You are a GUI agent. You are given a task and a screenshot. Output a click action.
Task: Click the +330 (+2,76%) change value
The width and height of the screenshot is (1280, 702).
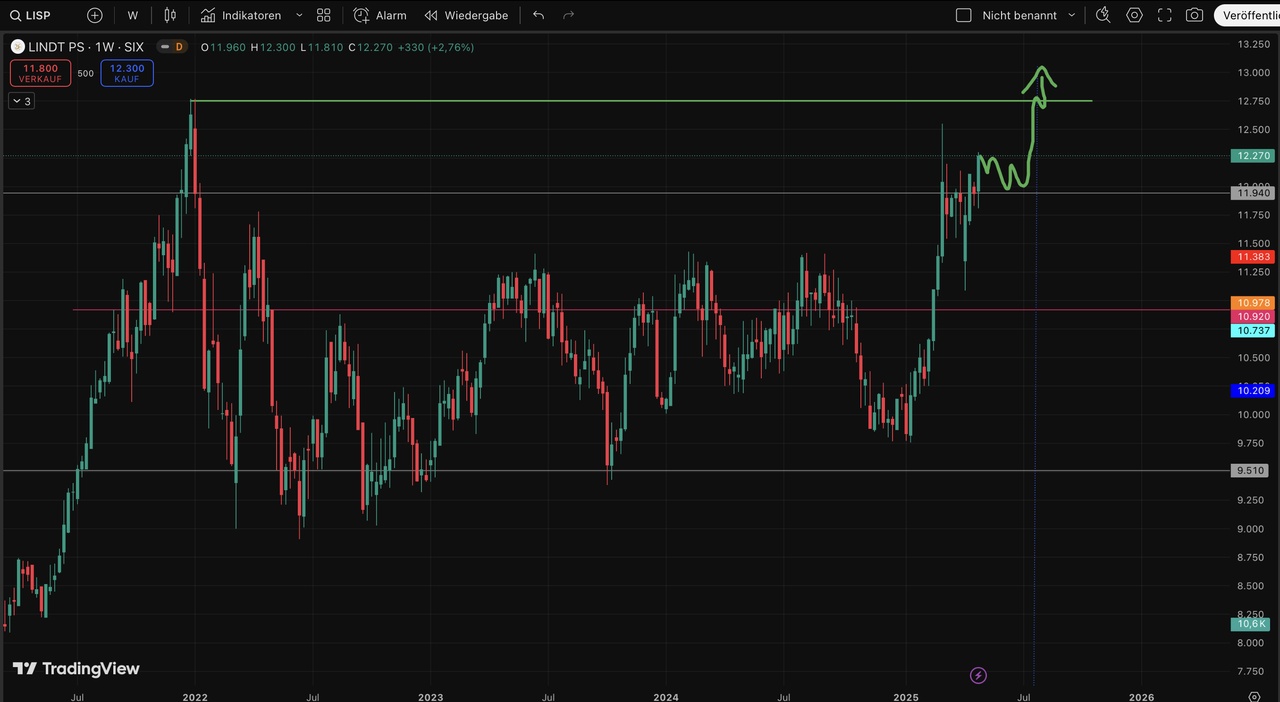[434, 47]
